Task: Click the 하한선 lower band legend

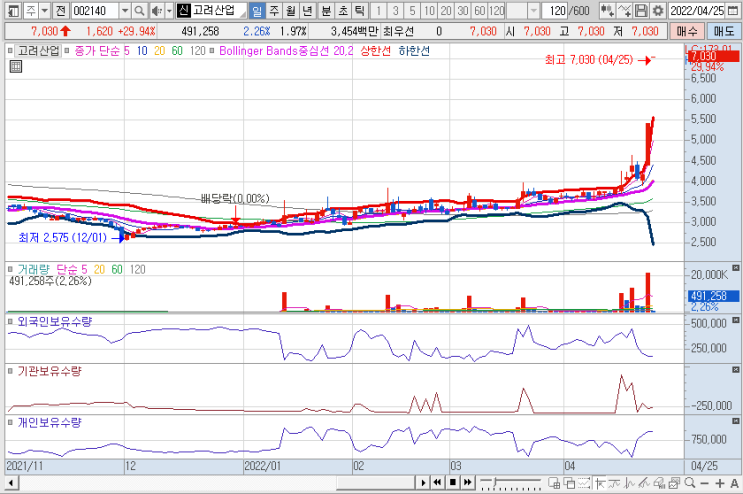Action: [x=414, y=51]
